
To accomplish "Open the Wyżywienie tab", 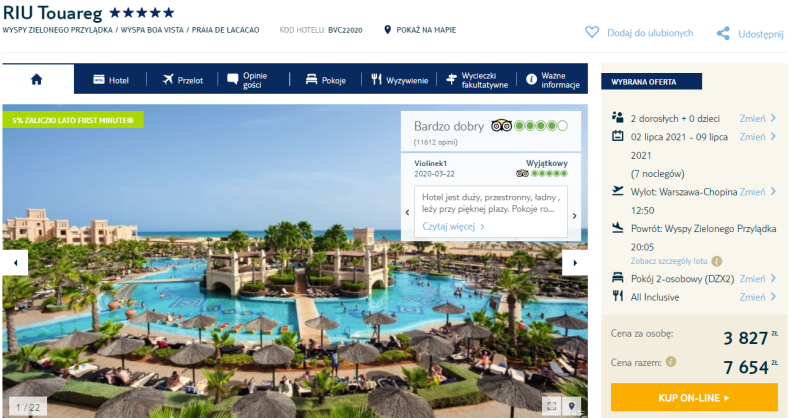I will 399,80.
